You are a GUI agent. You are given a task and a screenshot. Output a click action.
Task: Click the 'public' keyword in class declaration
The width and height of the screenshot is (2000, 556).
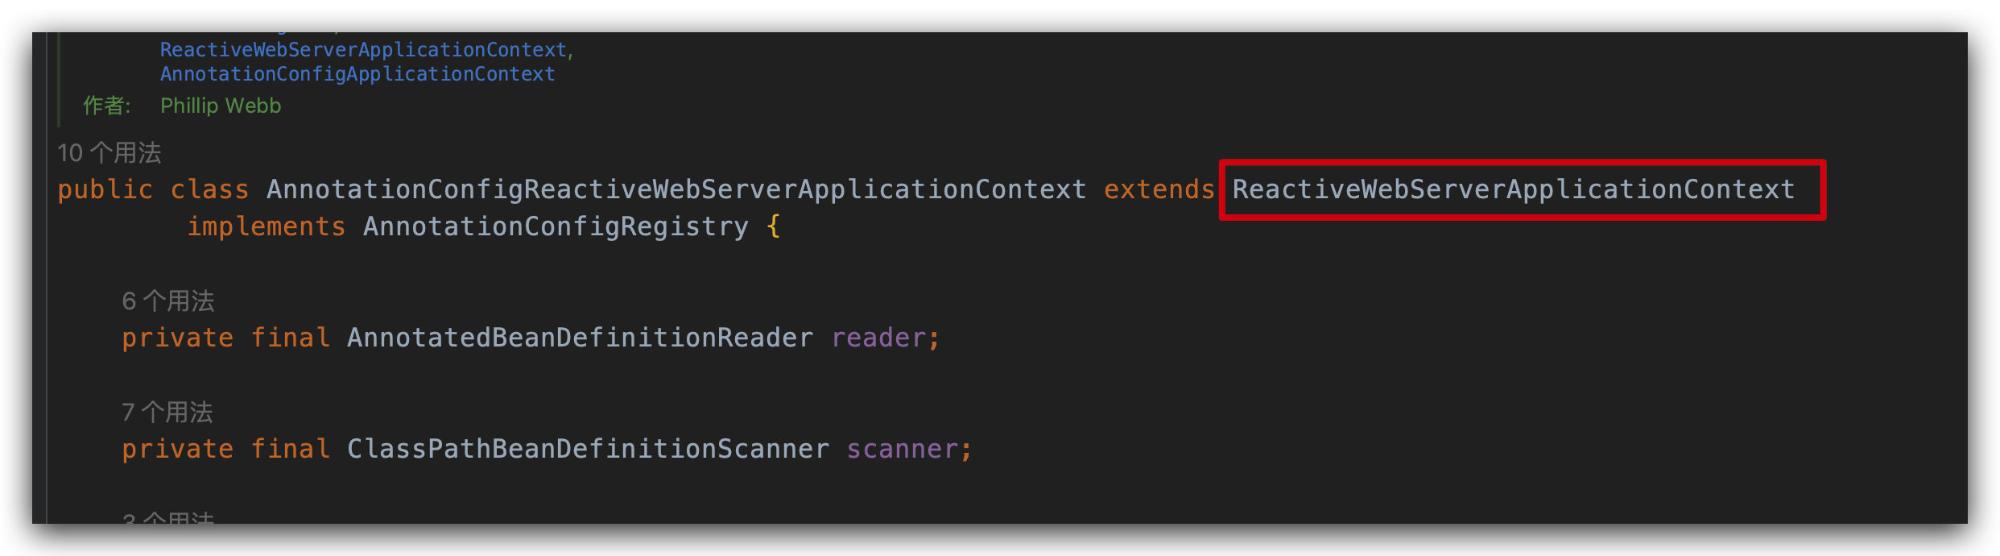105,190
